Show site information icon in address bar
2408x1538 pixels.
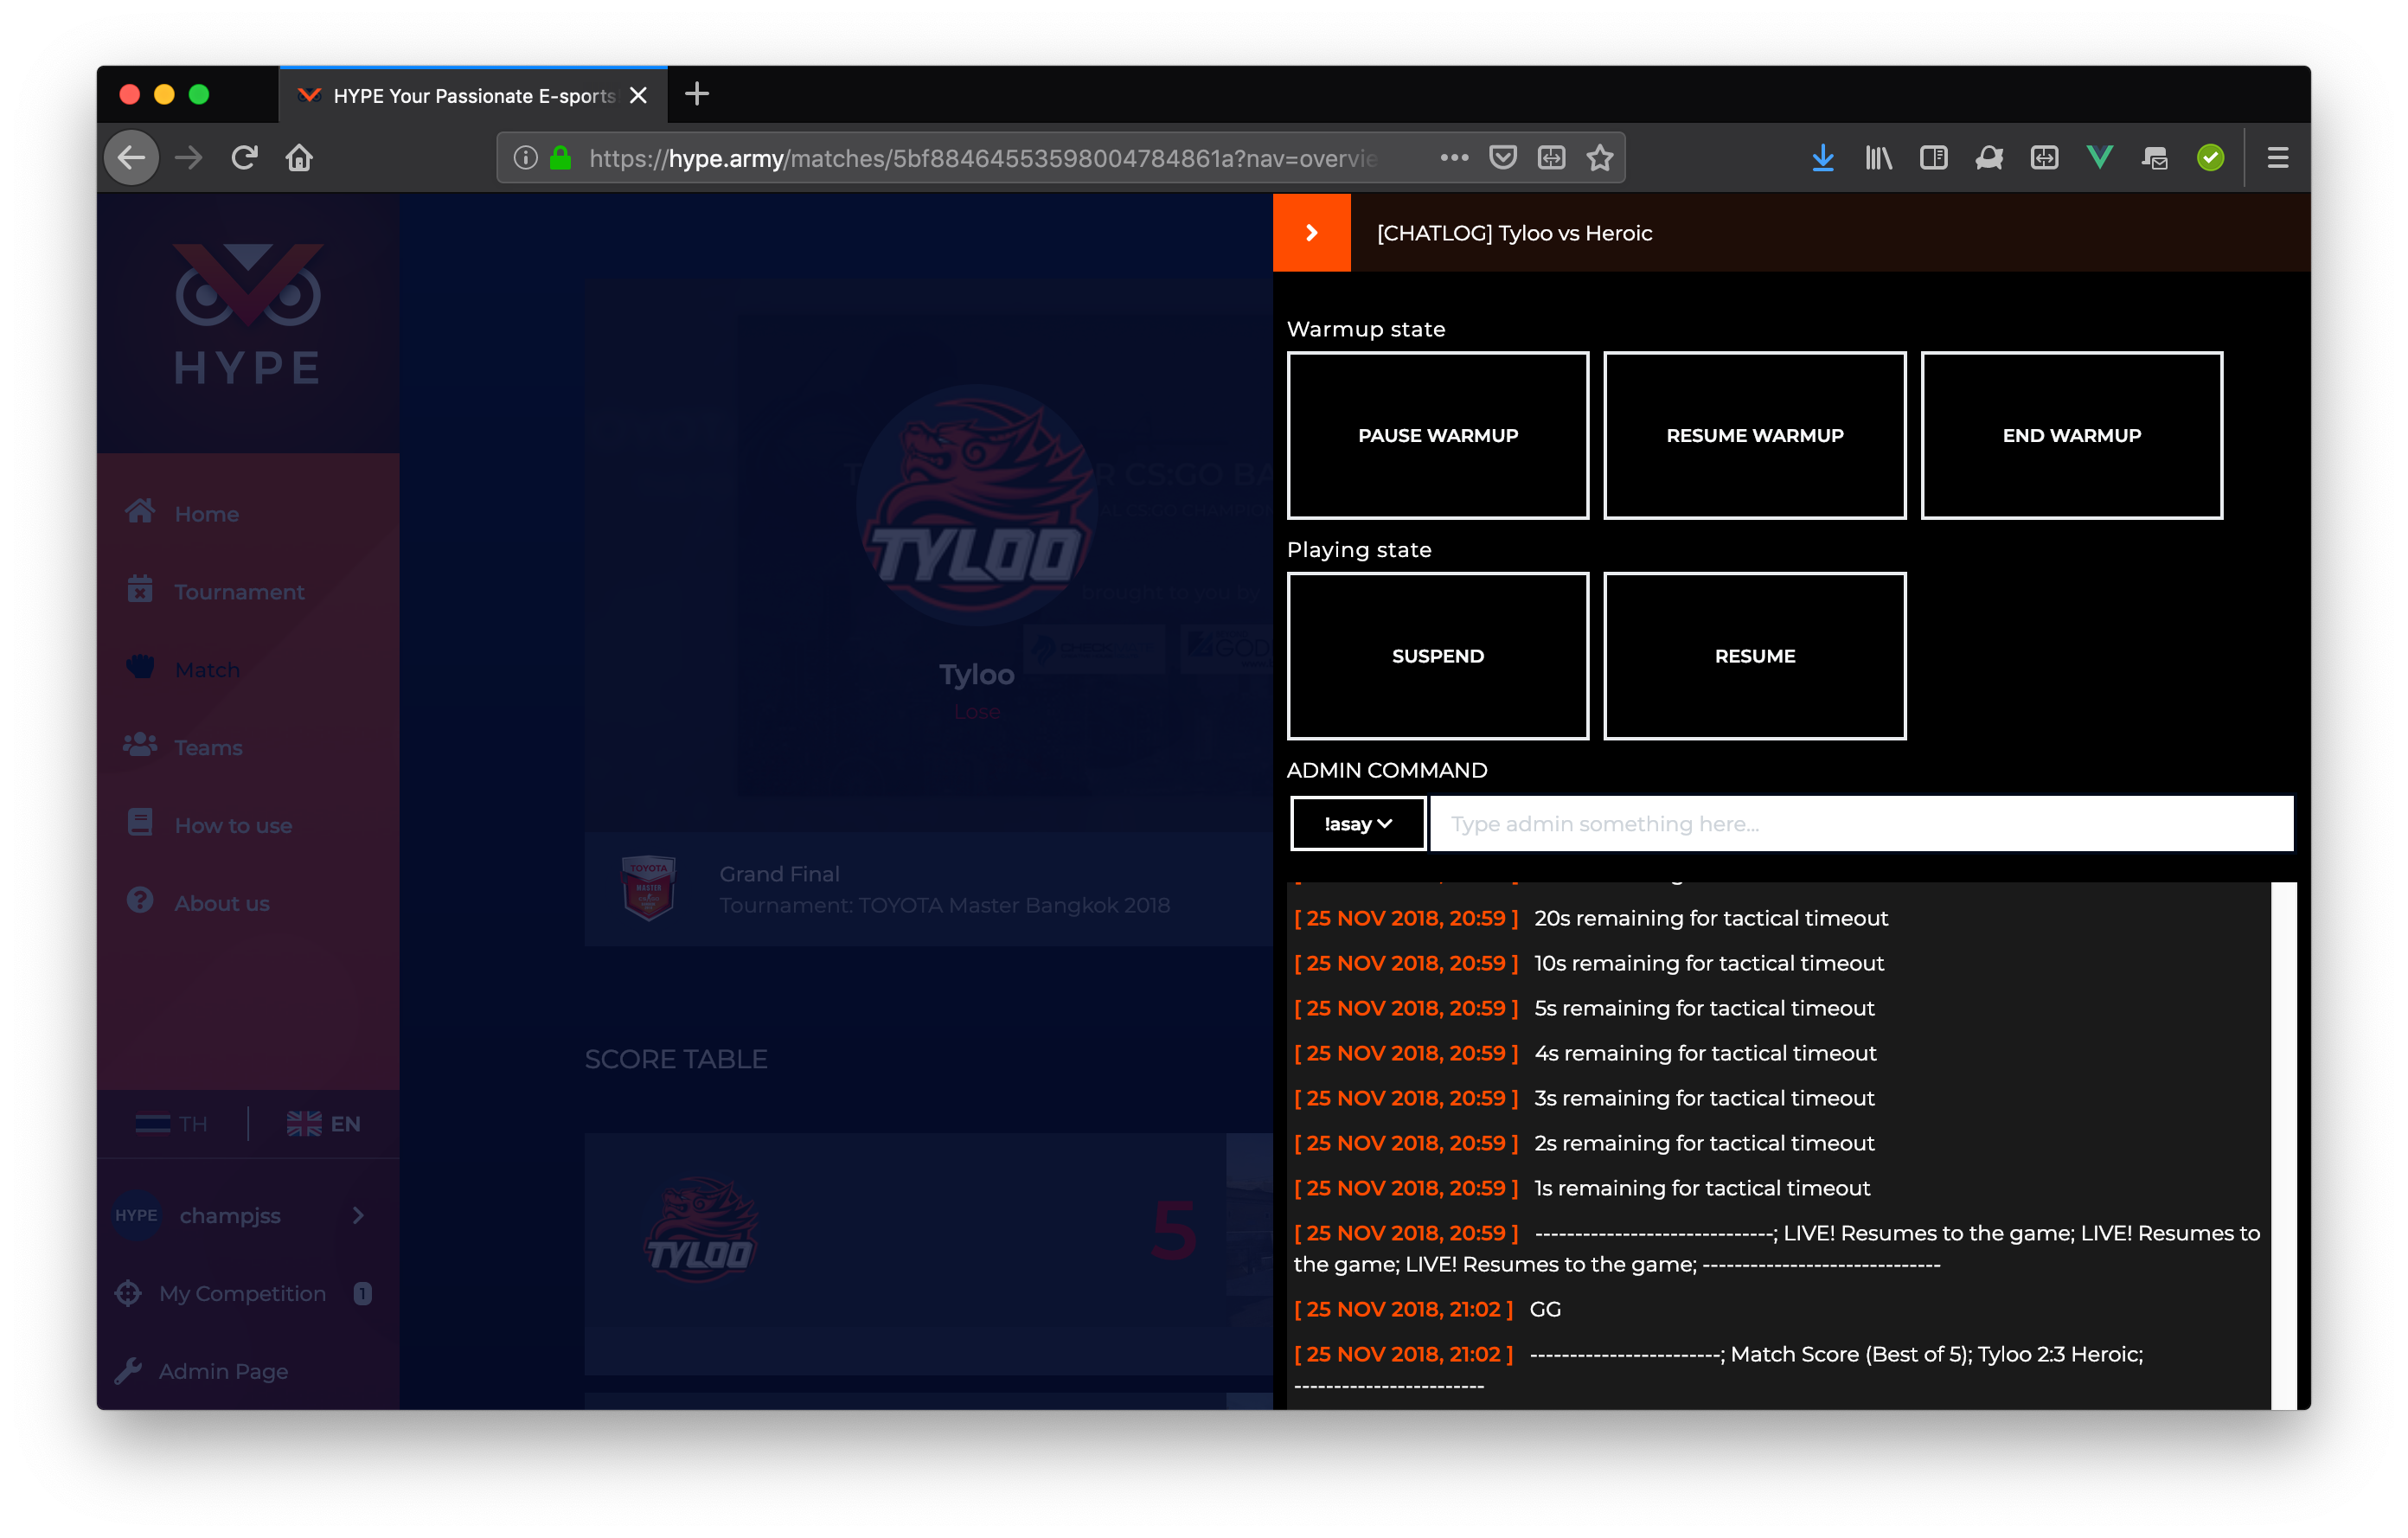click(x=525, y=158)
